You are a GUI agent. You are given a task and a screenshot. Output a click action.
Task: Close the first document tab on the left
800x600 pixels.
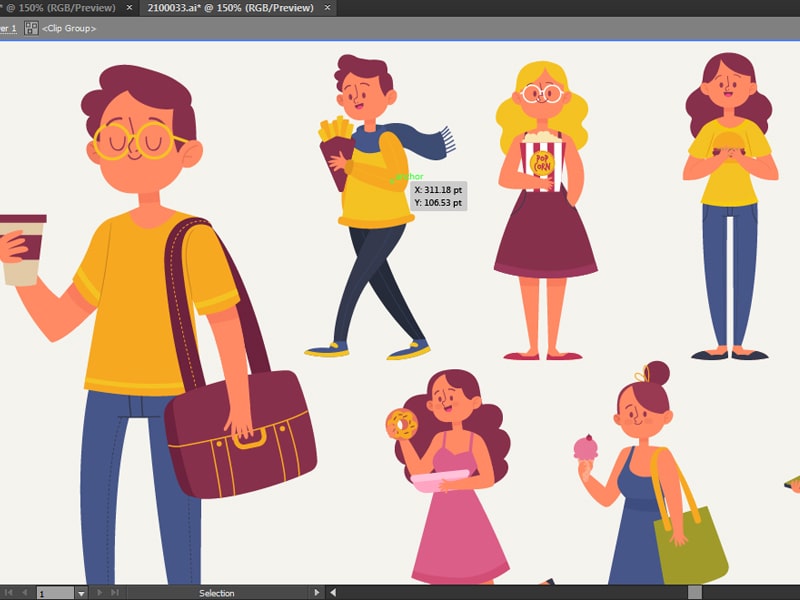(x=128, y=8)
